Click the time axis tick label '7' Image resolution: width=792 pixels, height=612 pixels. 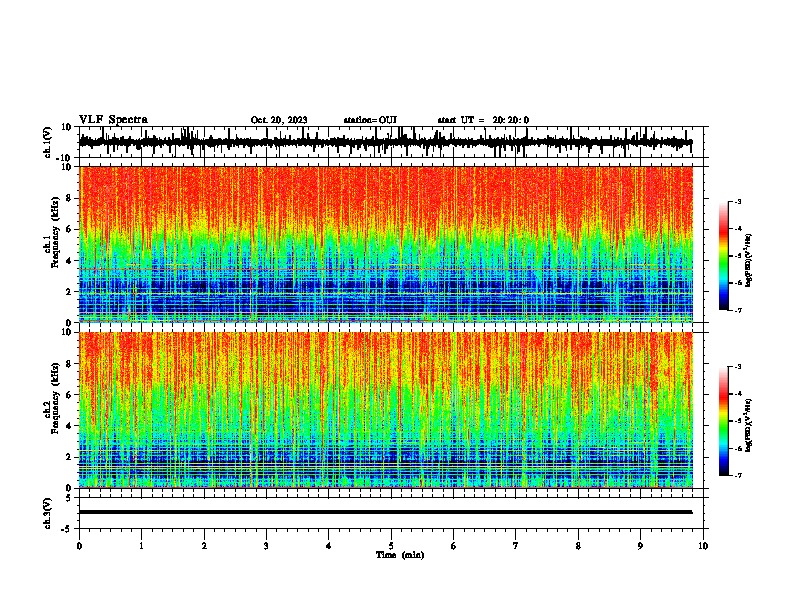pos(516,546)
